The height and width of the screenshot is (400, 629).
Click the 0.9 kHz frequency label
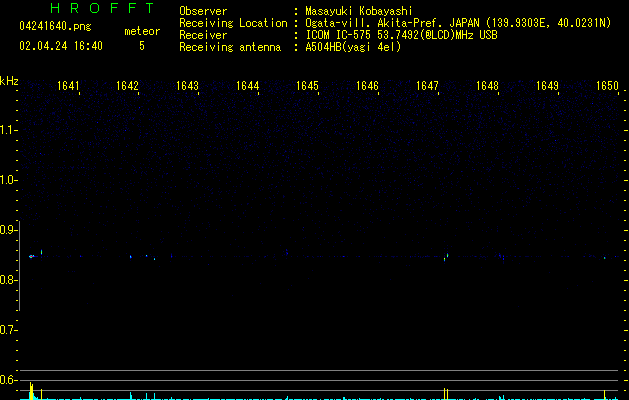[x=8, y=230]
